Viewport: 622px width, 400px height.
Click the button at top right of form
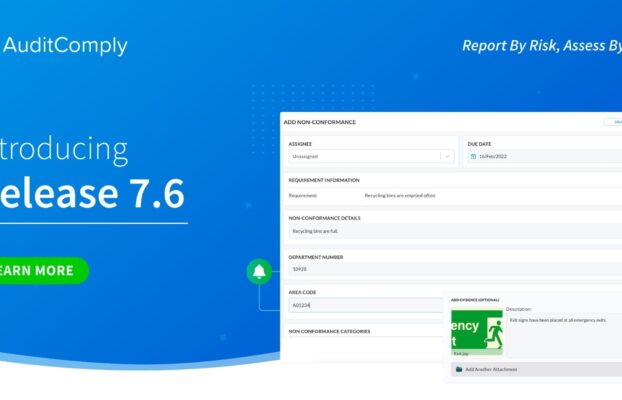coord(613,122)
